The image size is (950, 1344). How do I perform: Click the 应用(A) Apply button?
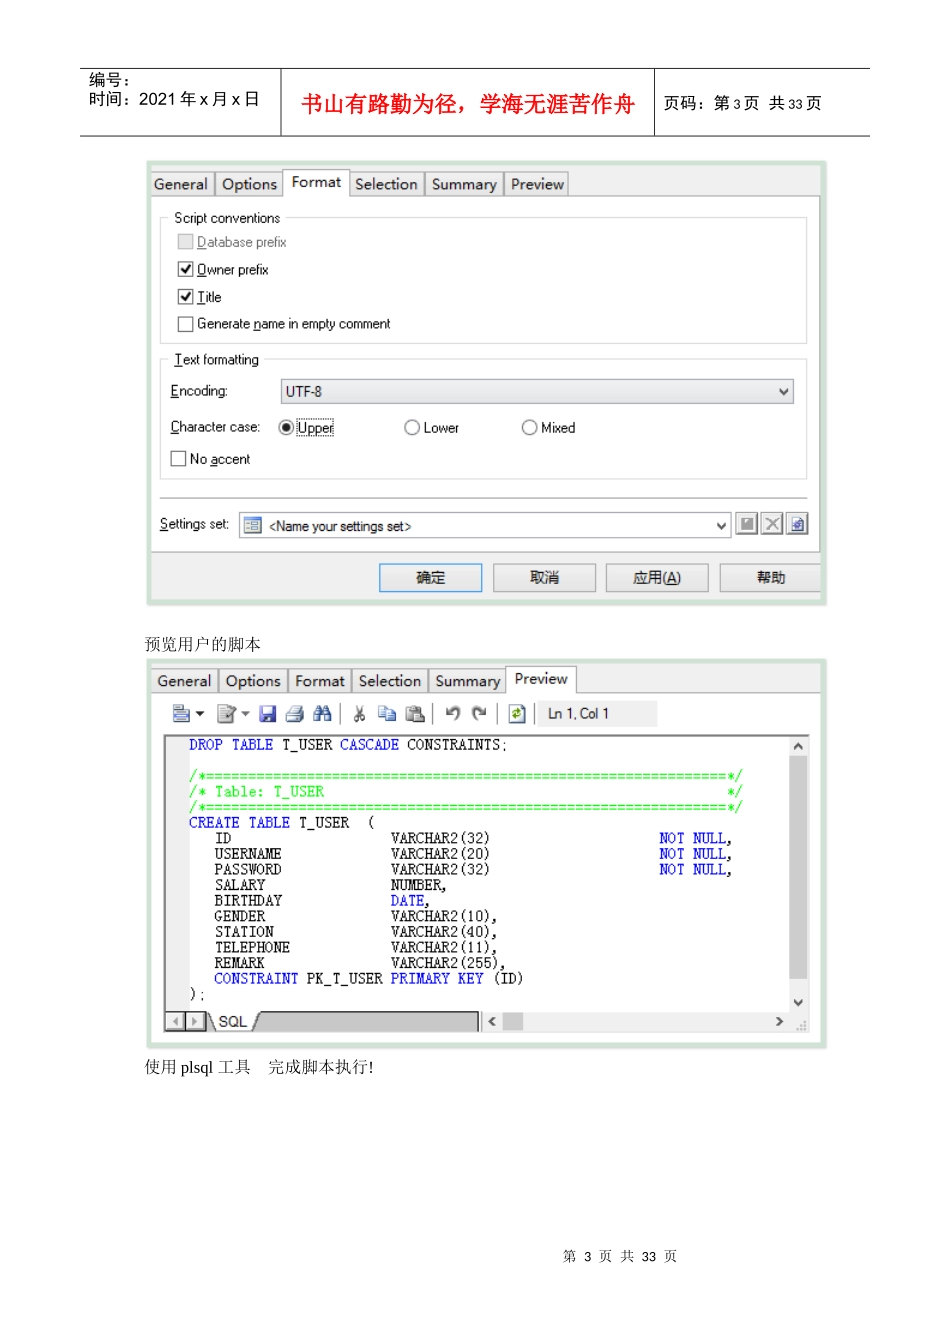coord(657,577)
